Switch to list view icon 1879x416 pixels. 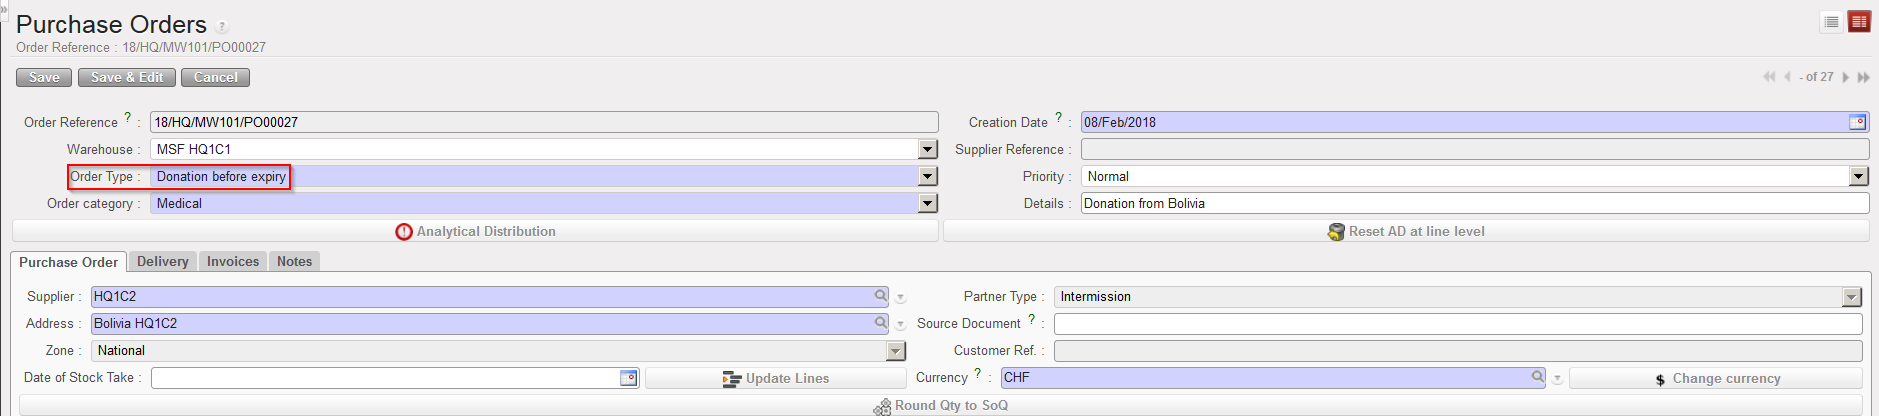[1831, 22]
